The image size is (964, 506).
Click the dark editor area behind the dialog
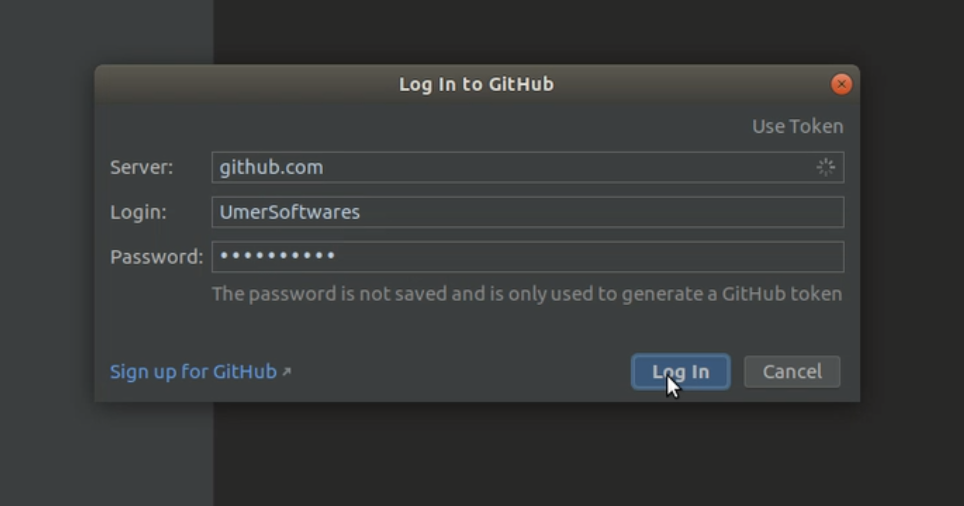588,455
